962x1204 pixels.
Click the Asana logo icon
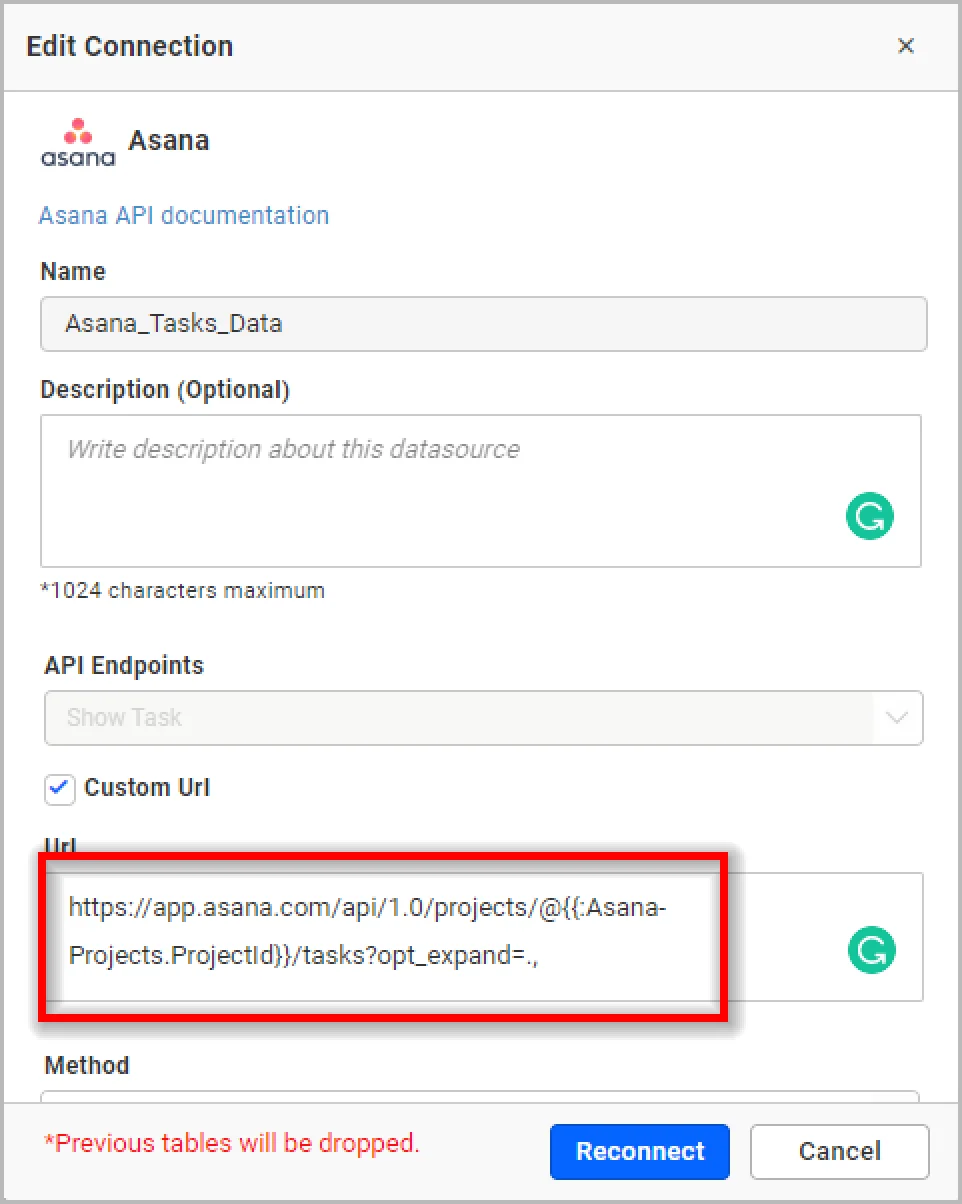(x=77, y=141)
